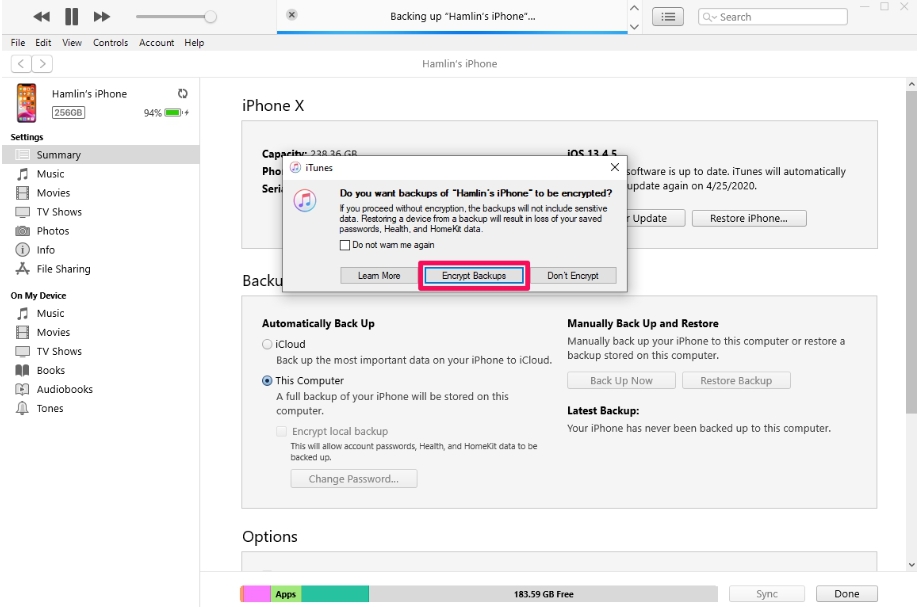
Task: Click the sync spinner icon beside device name
Action: click(183, 94)
